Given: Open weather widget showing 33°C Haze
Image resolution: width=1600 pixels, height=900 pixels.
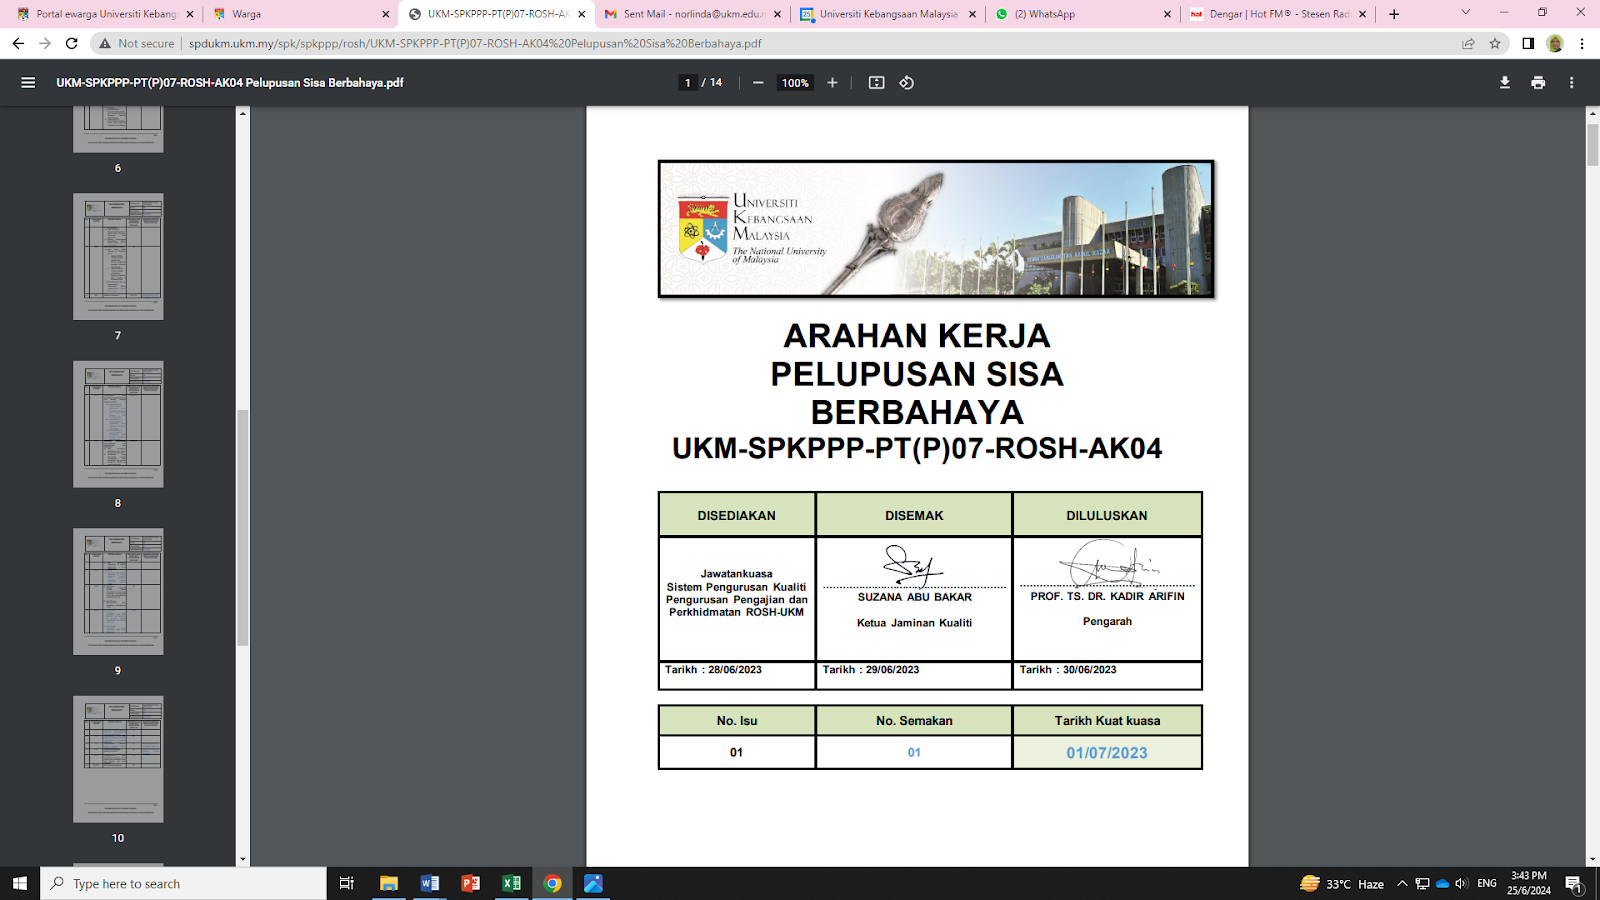Looking at the screenshot, I should click(x=1342, y=884).
